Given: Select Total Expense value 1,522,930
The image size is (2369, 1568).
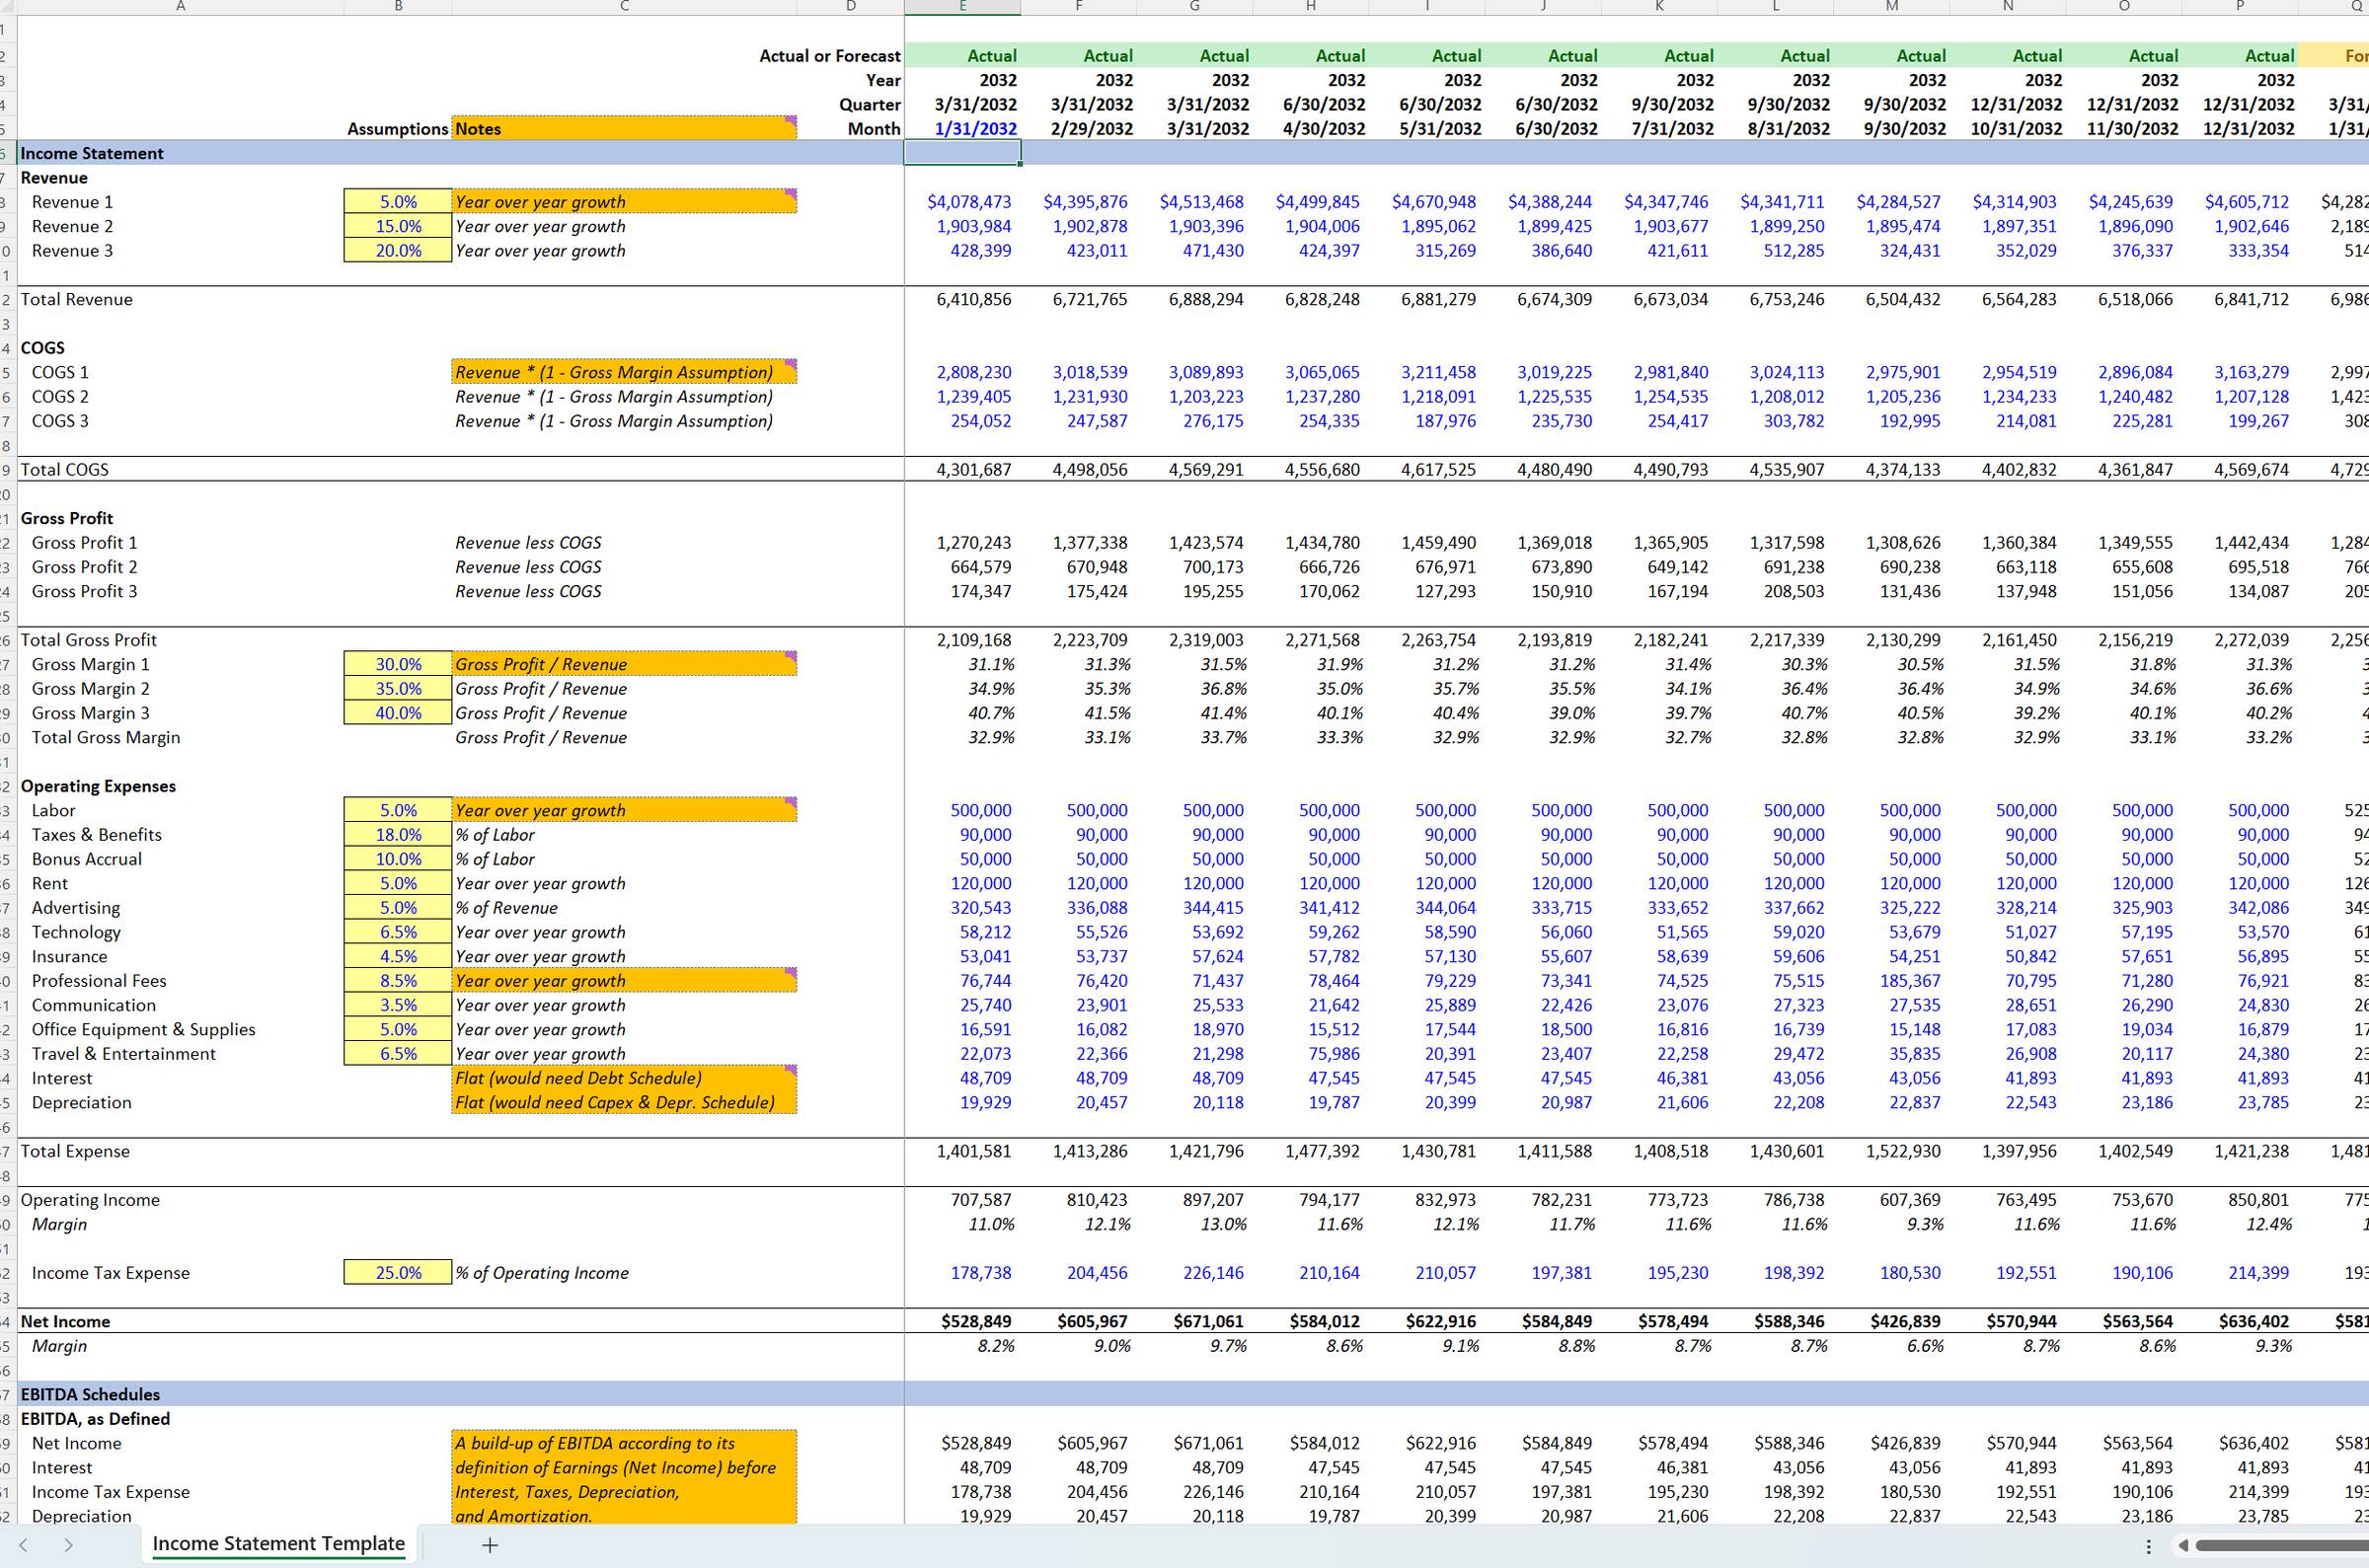Looking at the screenshot, I should (x=1892, y=1151).
